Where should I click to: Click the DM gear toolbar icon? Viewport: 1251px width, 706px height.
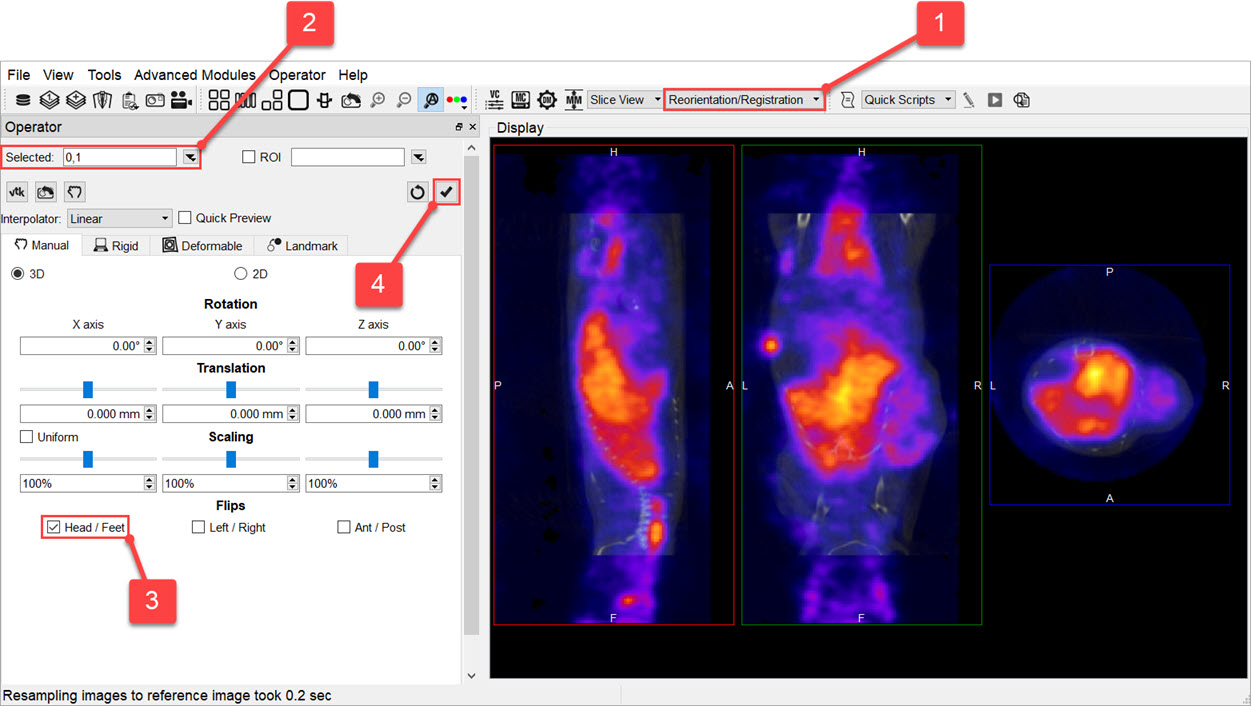[x=546, y=100]
